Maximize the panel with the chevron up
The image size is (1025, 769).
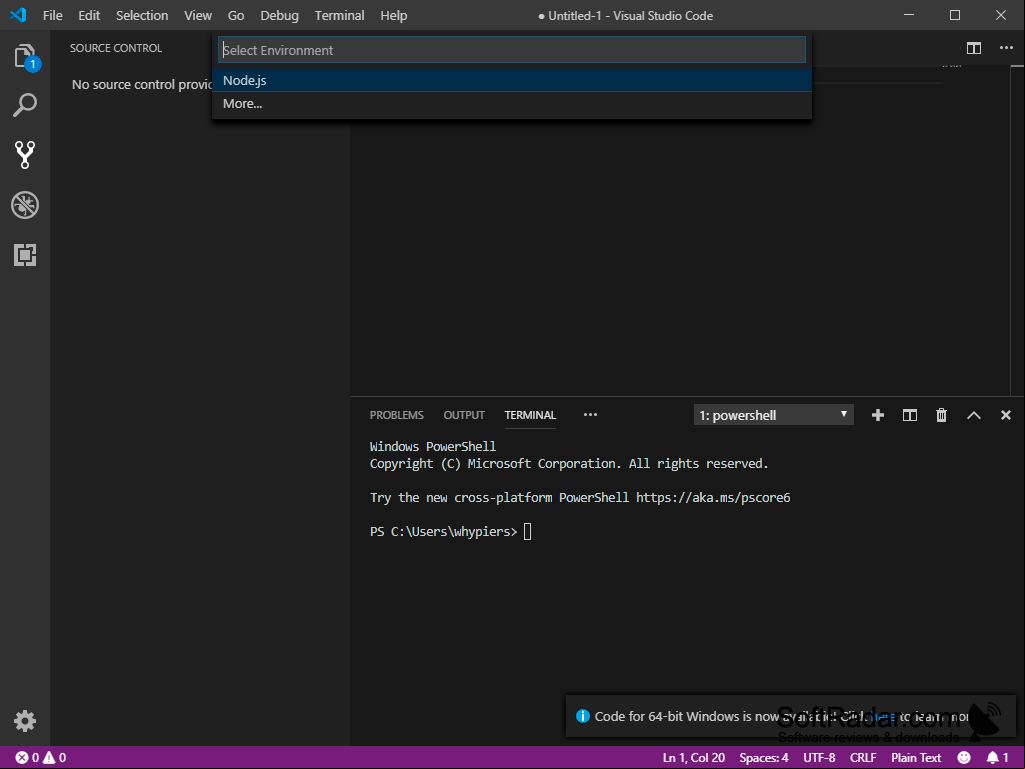coord(974,415)
